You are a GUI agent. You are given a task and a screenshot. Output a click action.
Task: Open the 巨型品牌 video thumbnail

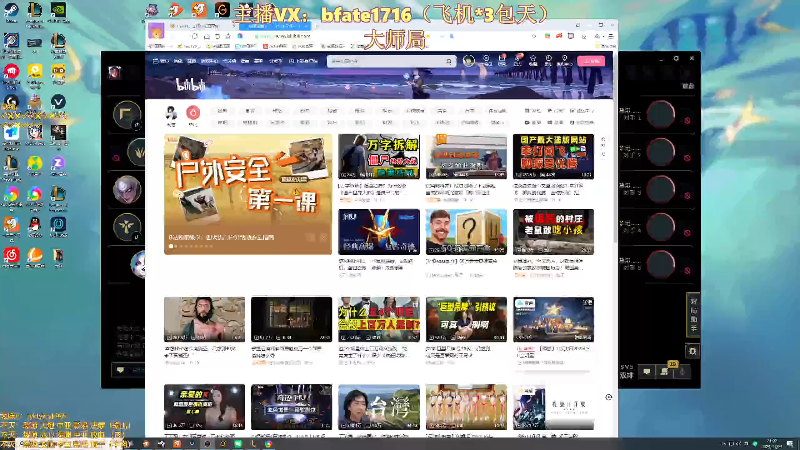(466, 319)
